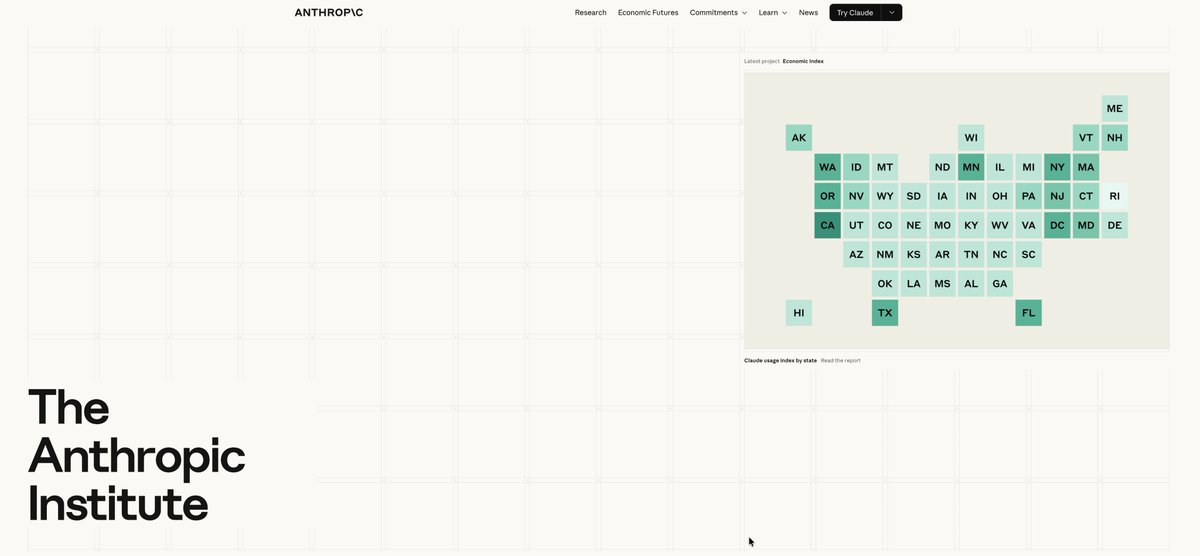Image resolution: width=1200 pixels, height=556 pixels.
Task: Select the TN state tile
Action: click(971, 254)
